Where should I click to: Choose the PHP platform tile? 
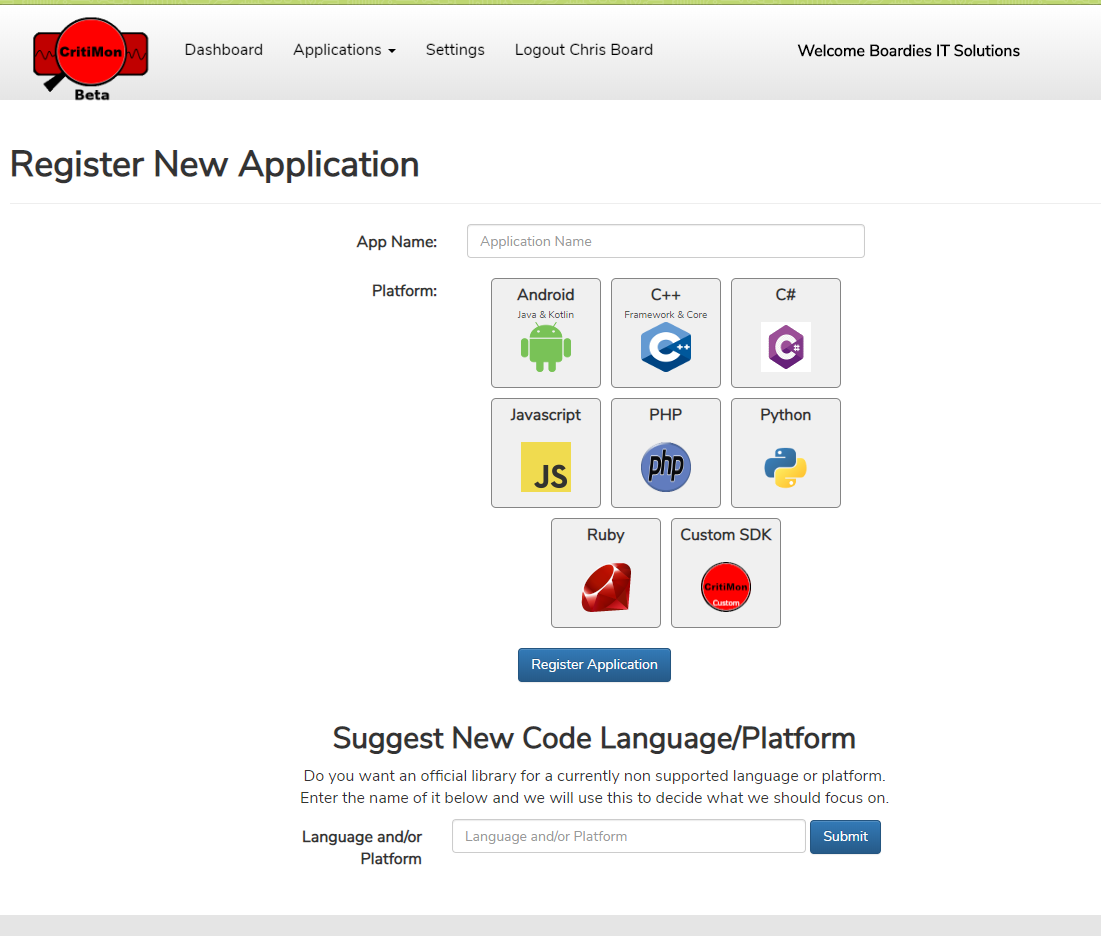point(666,453)
